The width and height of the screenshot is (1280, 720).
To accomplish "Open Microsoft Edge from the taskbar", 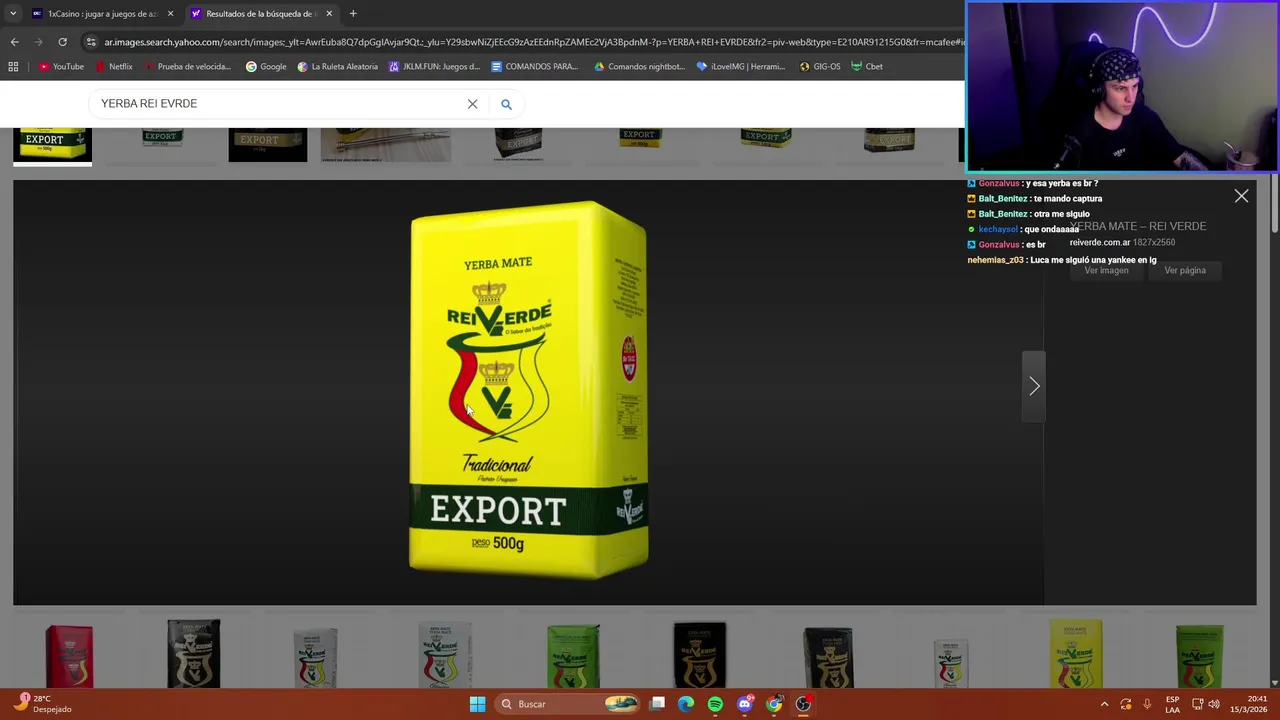I will [x=686, y=704].
